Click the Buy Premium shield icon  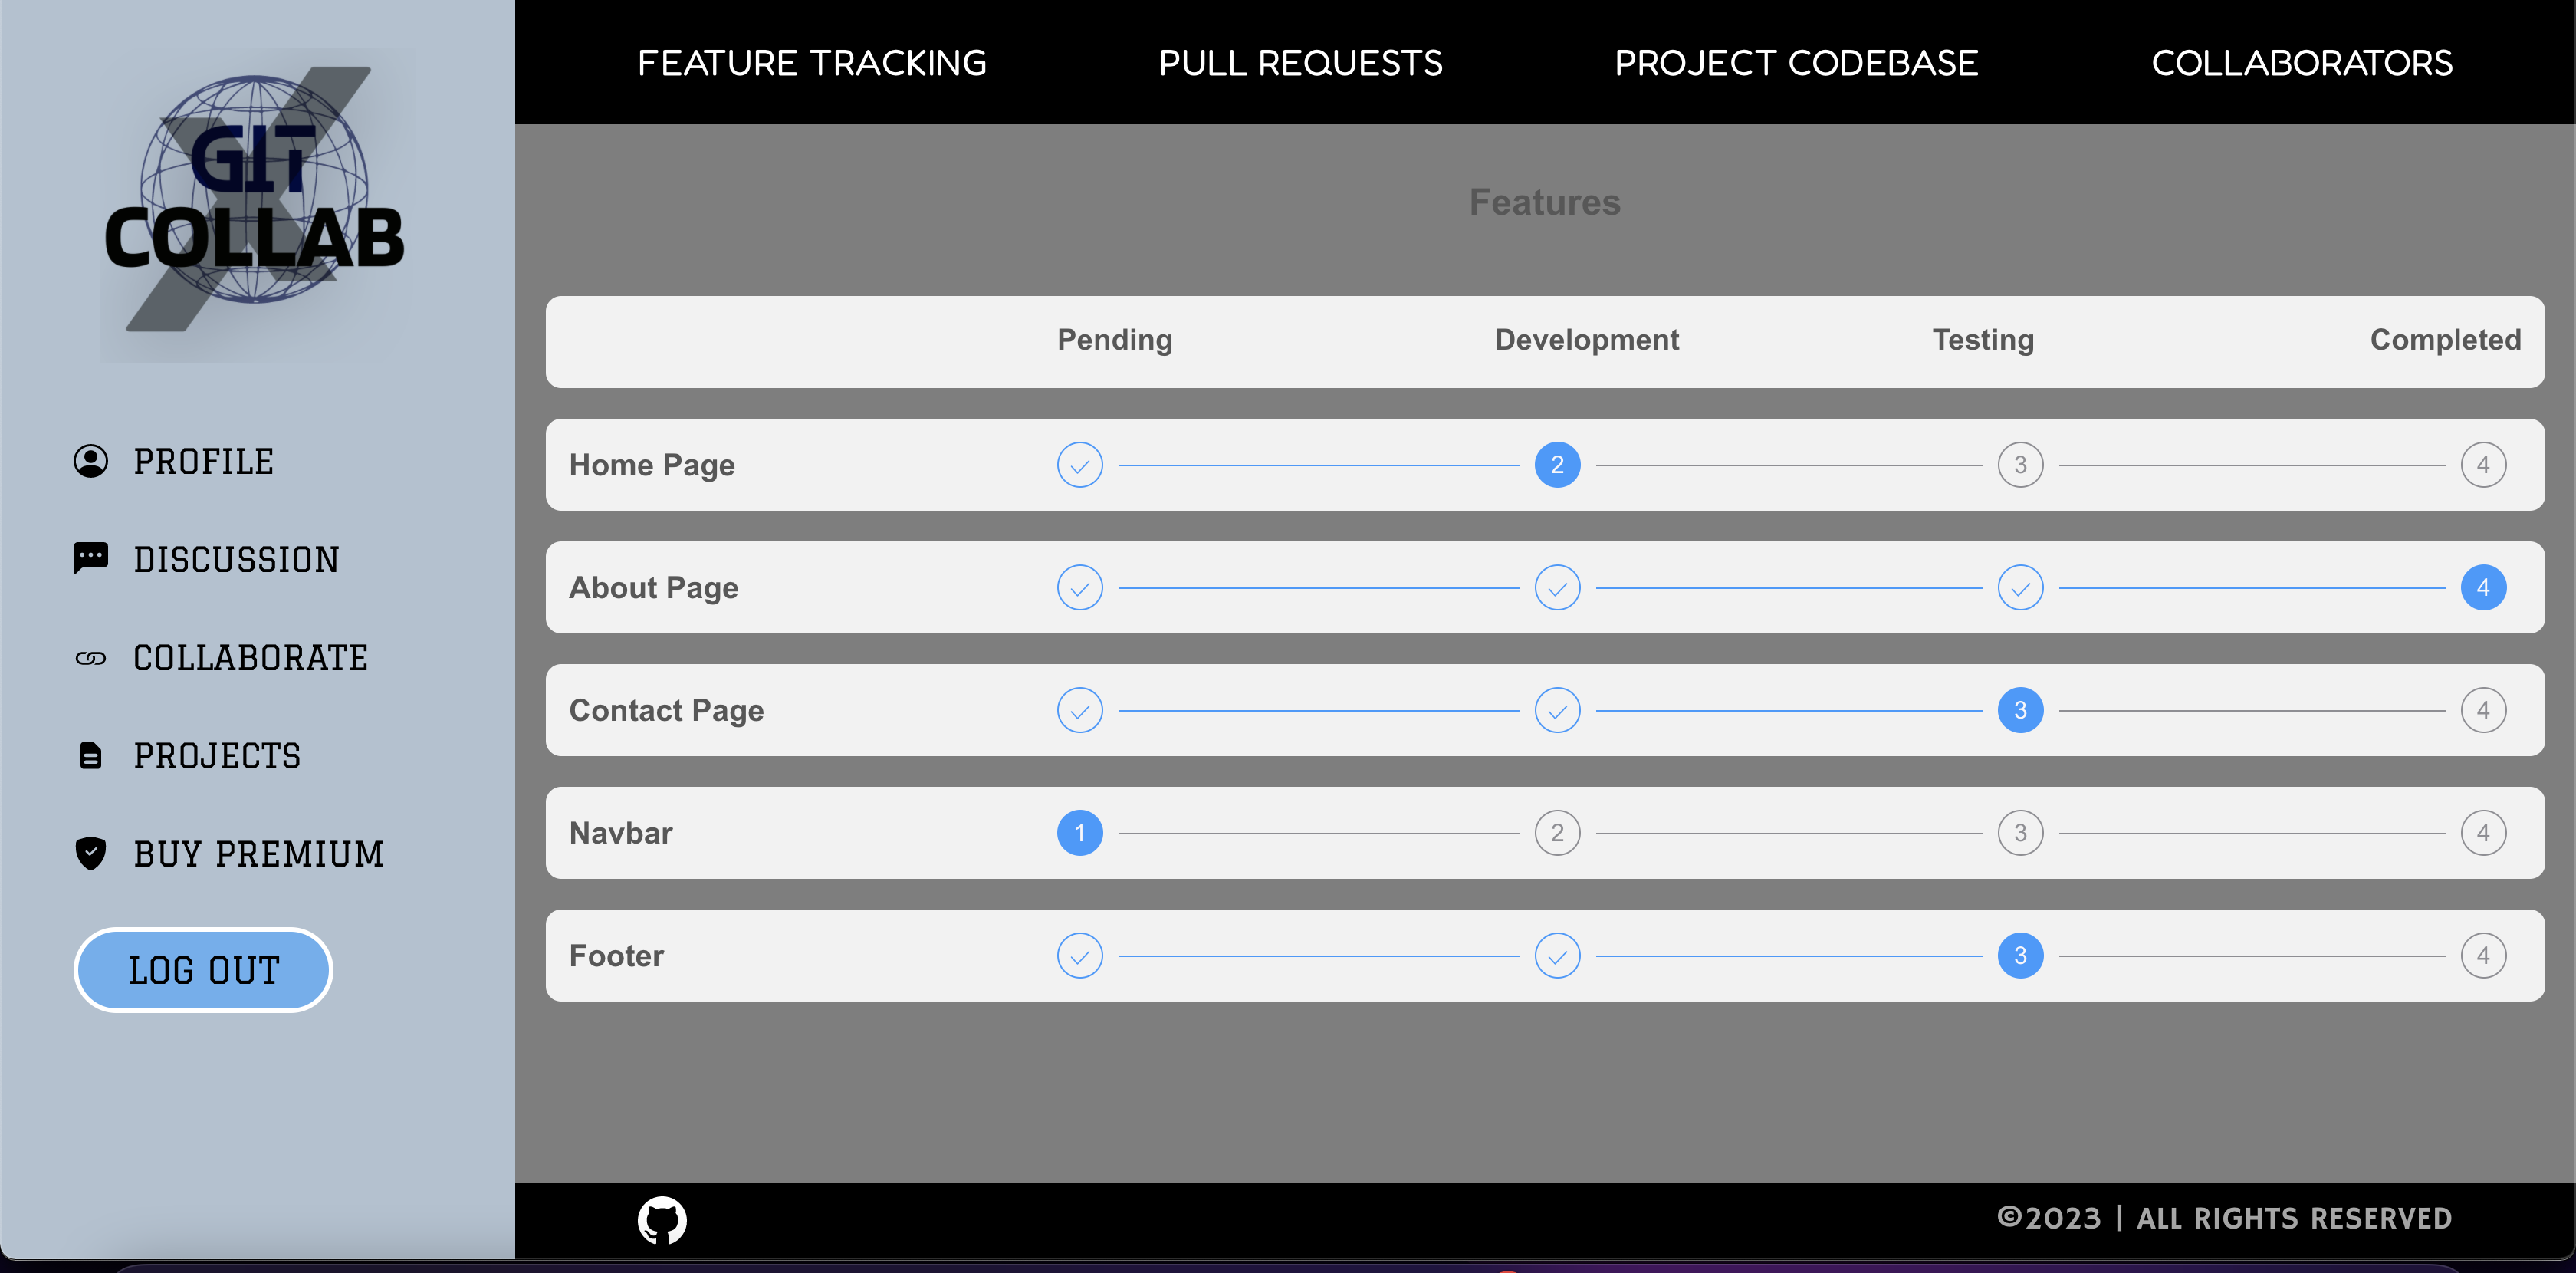pyautogui.click(x=91, y=853)
